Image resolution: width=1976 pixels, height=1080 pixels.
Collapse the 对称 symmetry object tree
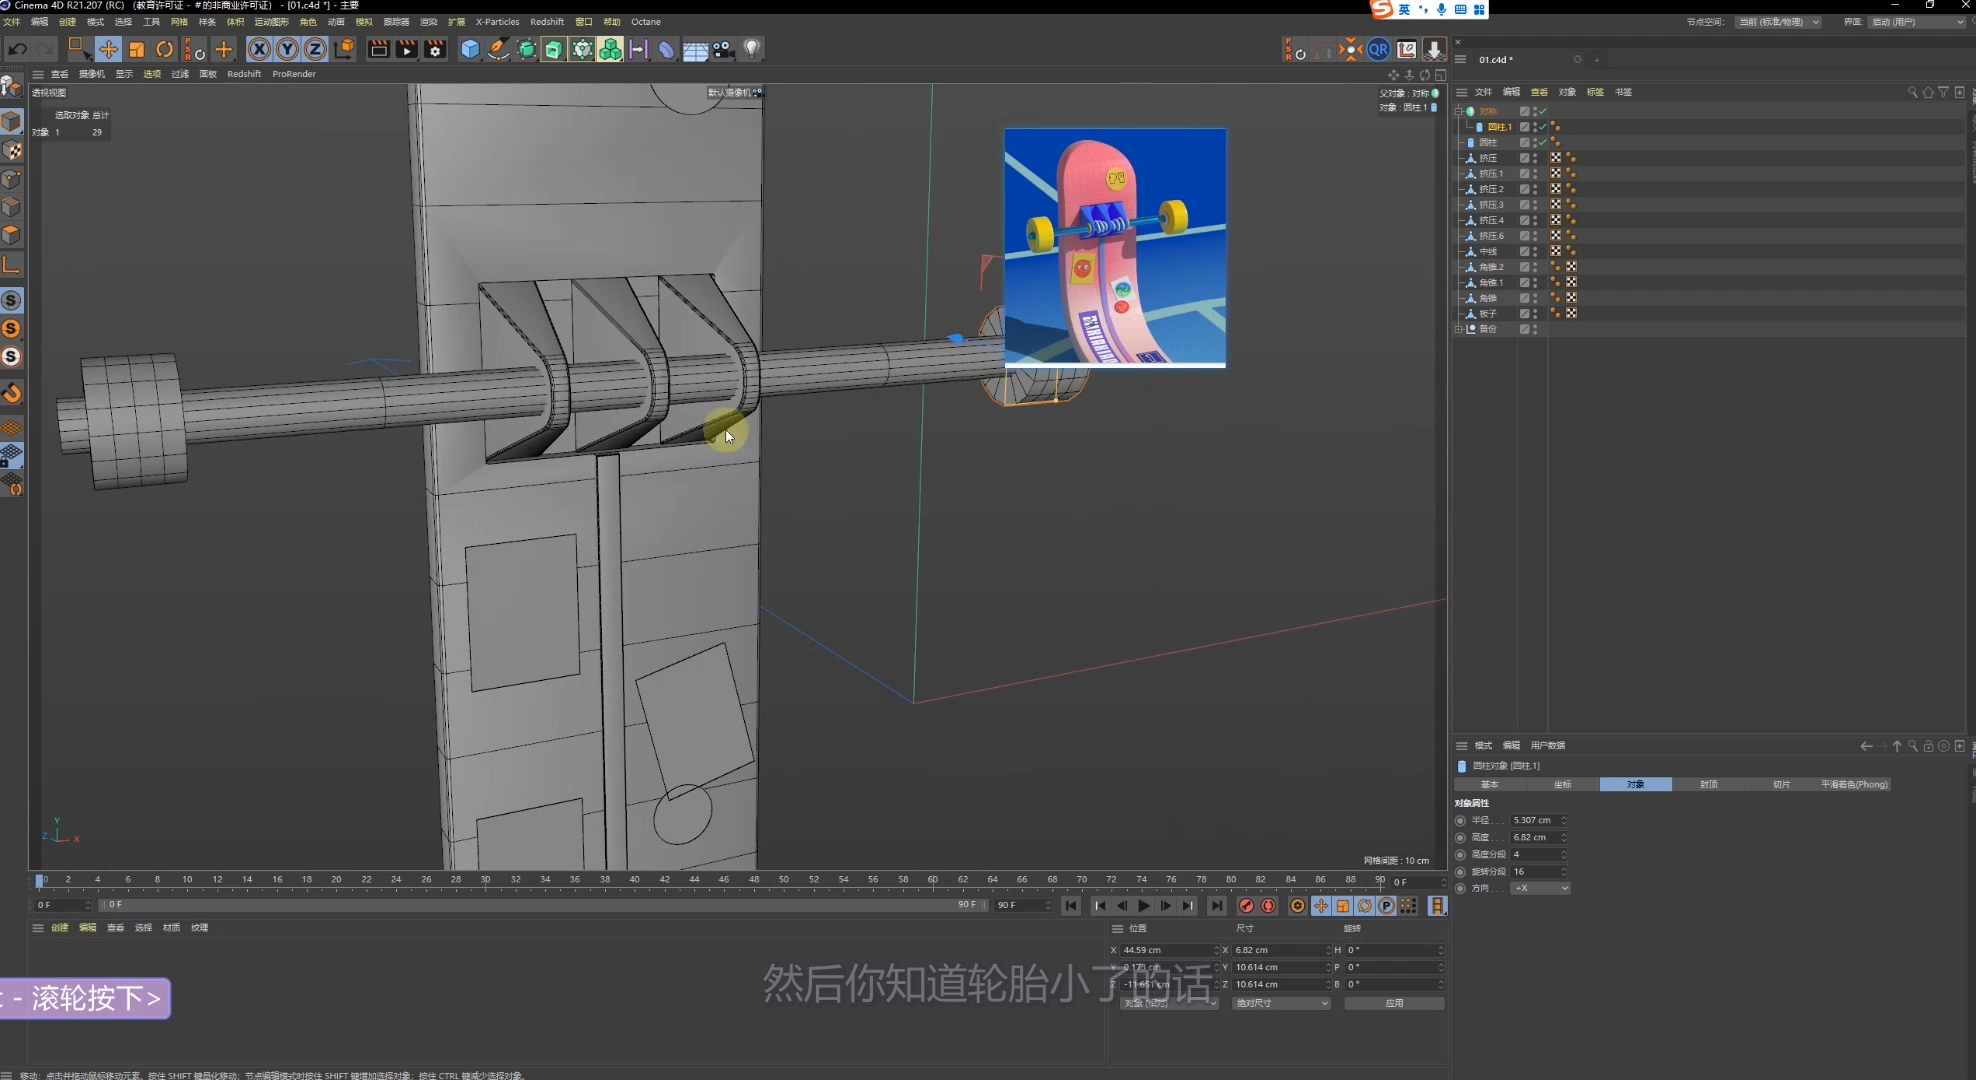pos(1459,111)
